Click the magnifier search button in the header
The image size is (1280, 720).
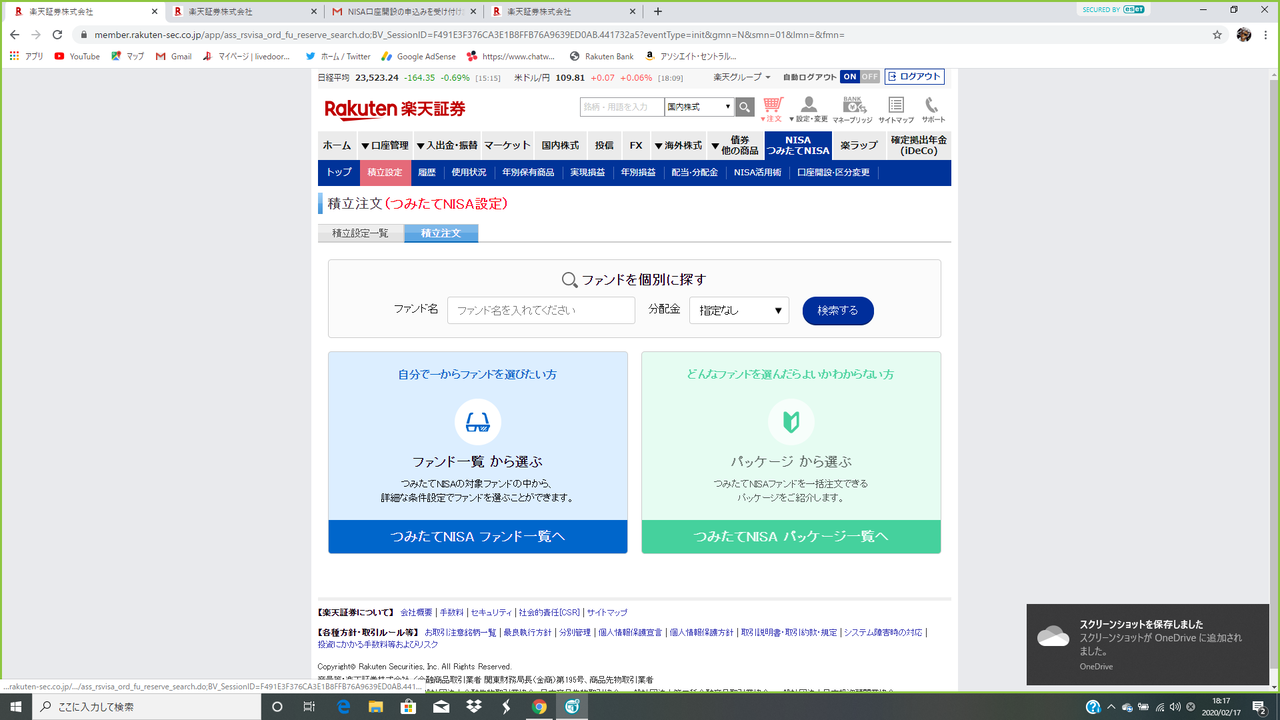pos(745,107)
